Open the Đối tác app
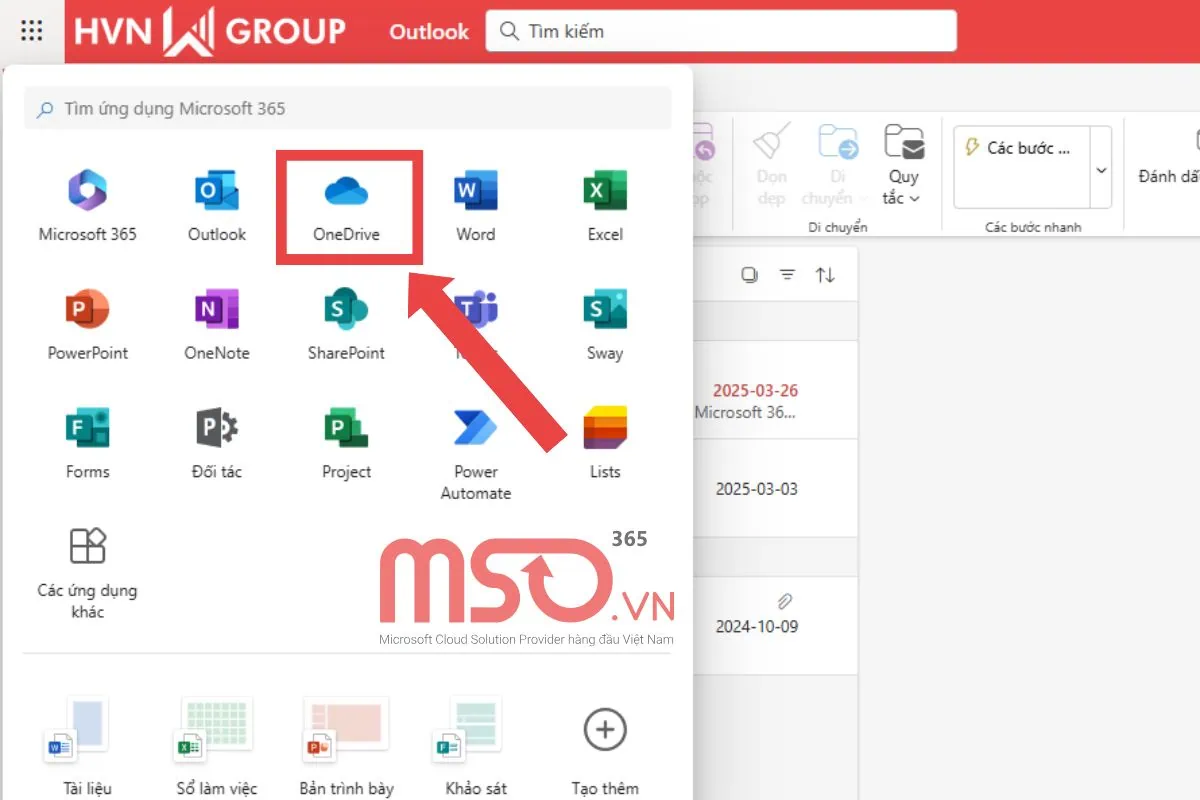 click(217, 443)
